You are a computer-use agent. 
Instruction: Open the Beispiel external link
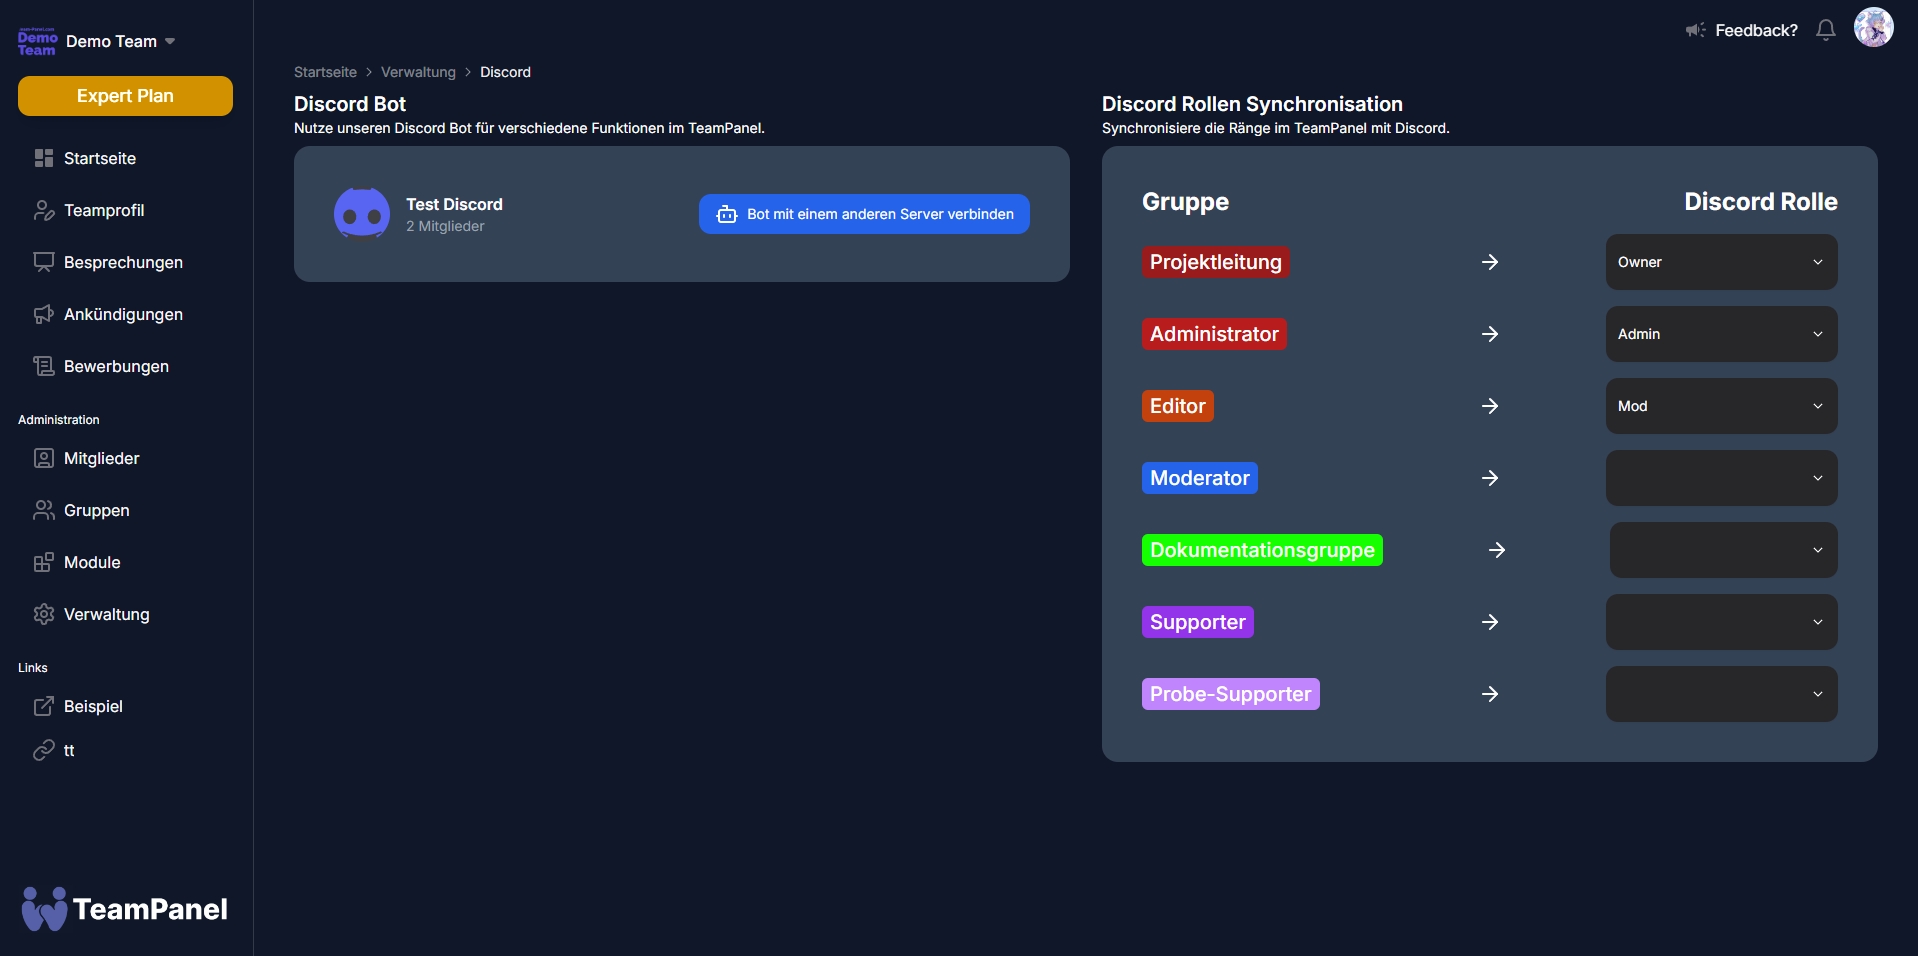pos(93,706)
